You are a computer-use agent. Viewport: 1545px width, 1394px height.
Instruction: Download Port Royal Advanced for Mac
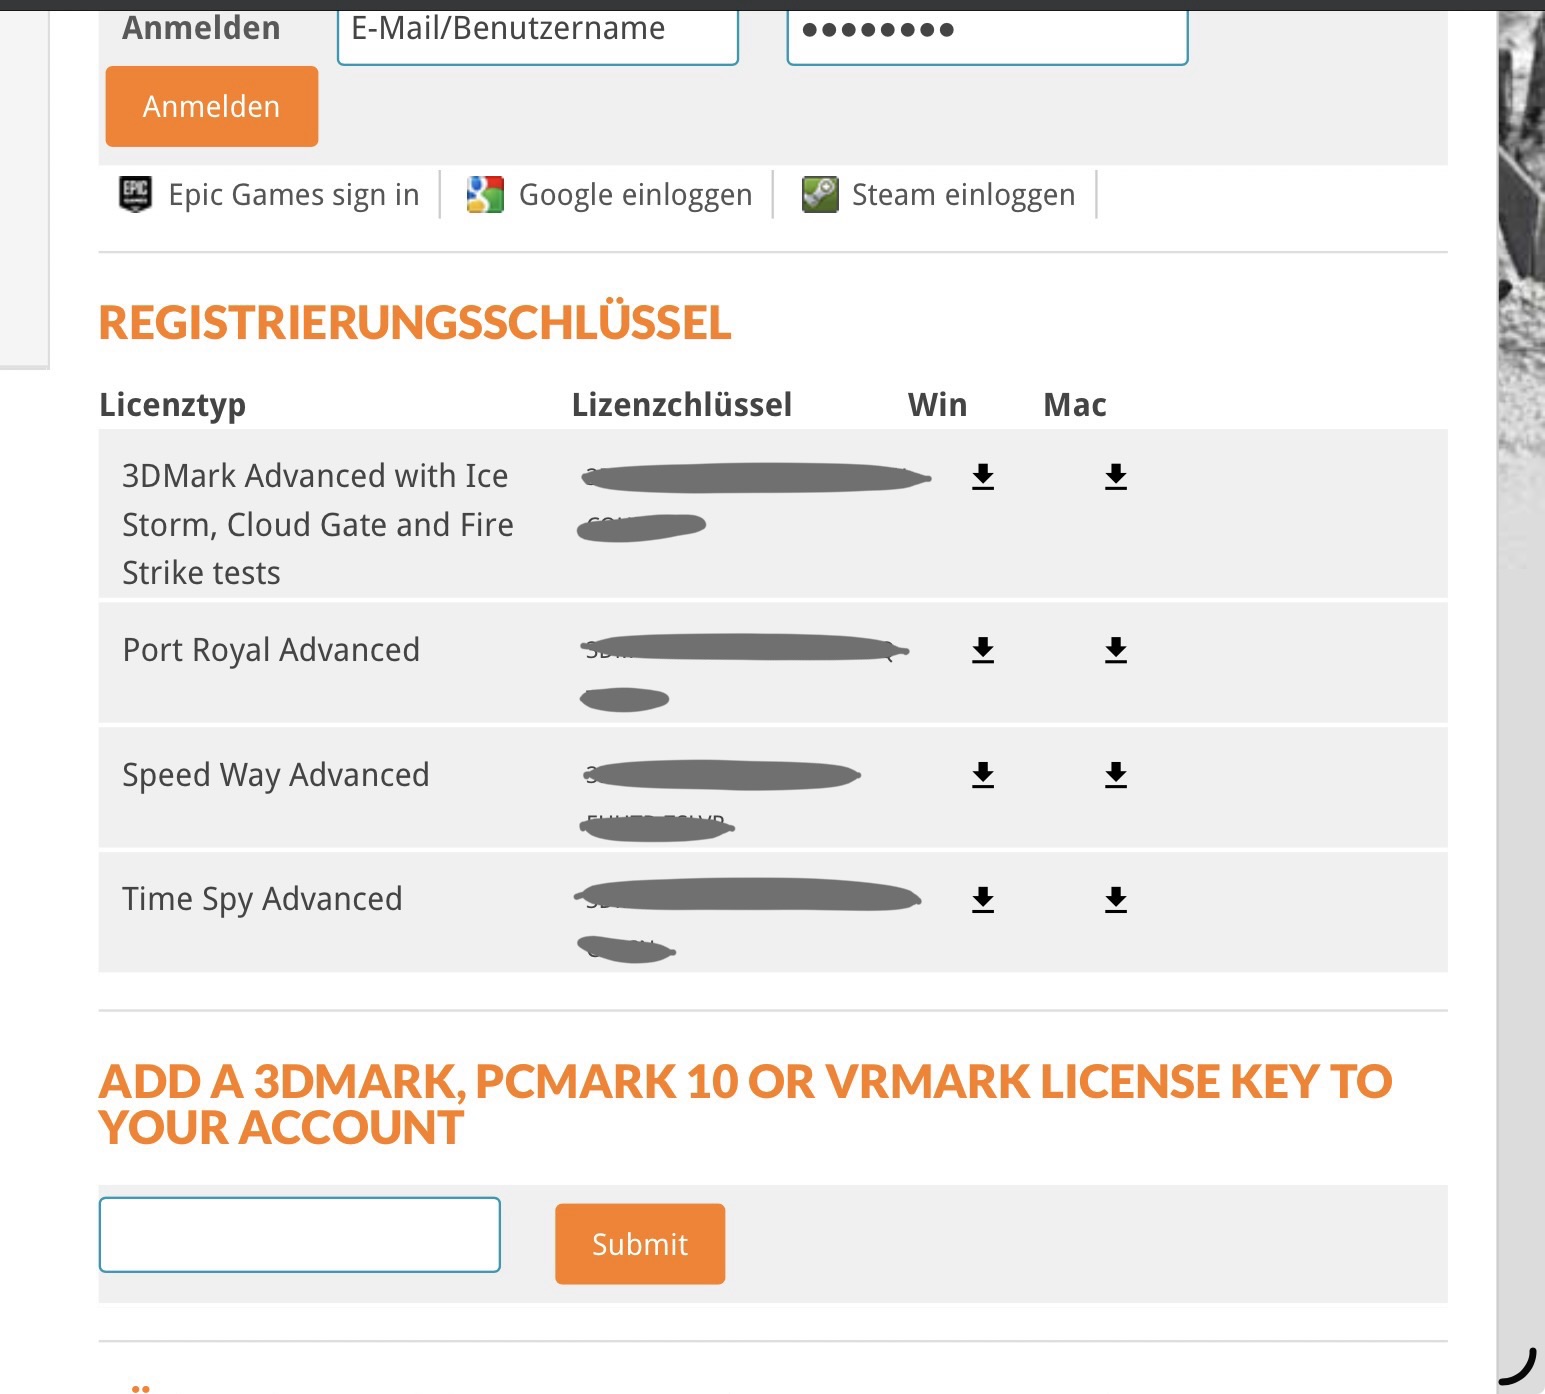[x=1116, y=650]
